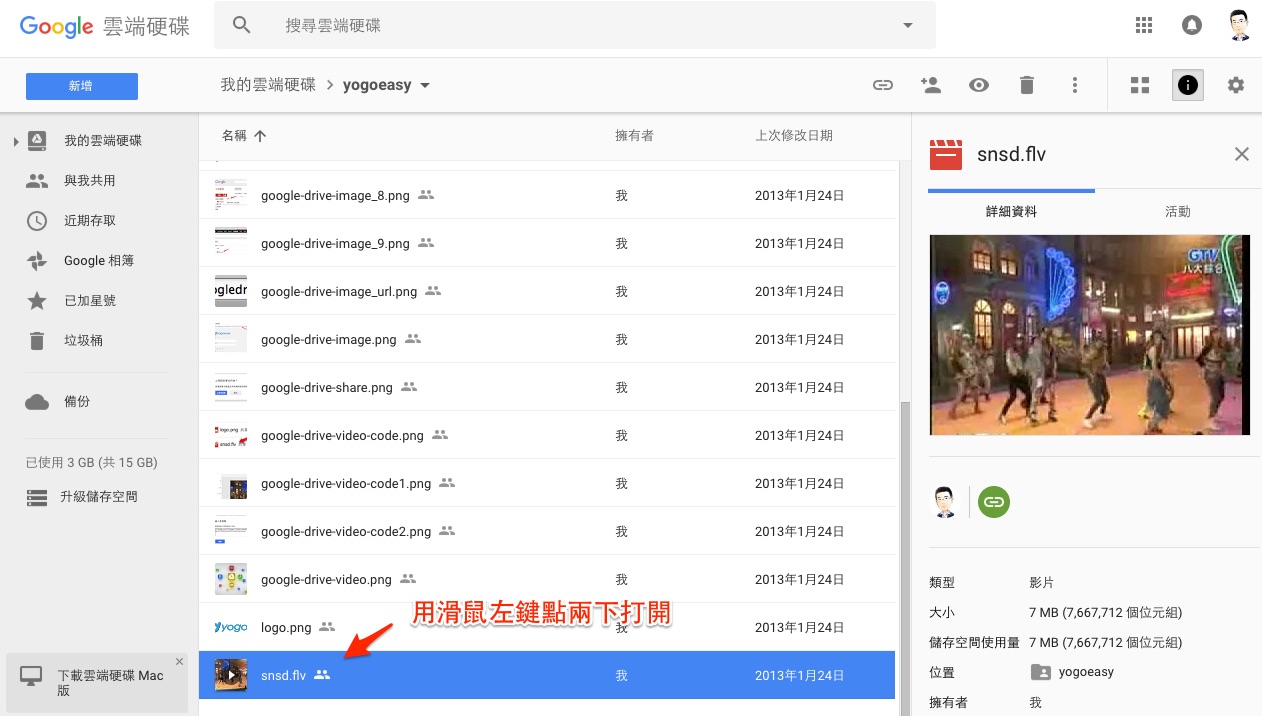Open the account avatar menu
The width and height of the screenshot is (1262, 716).
tap(1239, 26)
